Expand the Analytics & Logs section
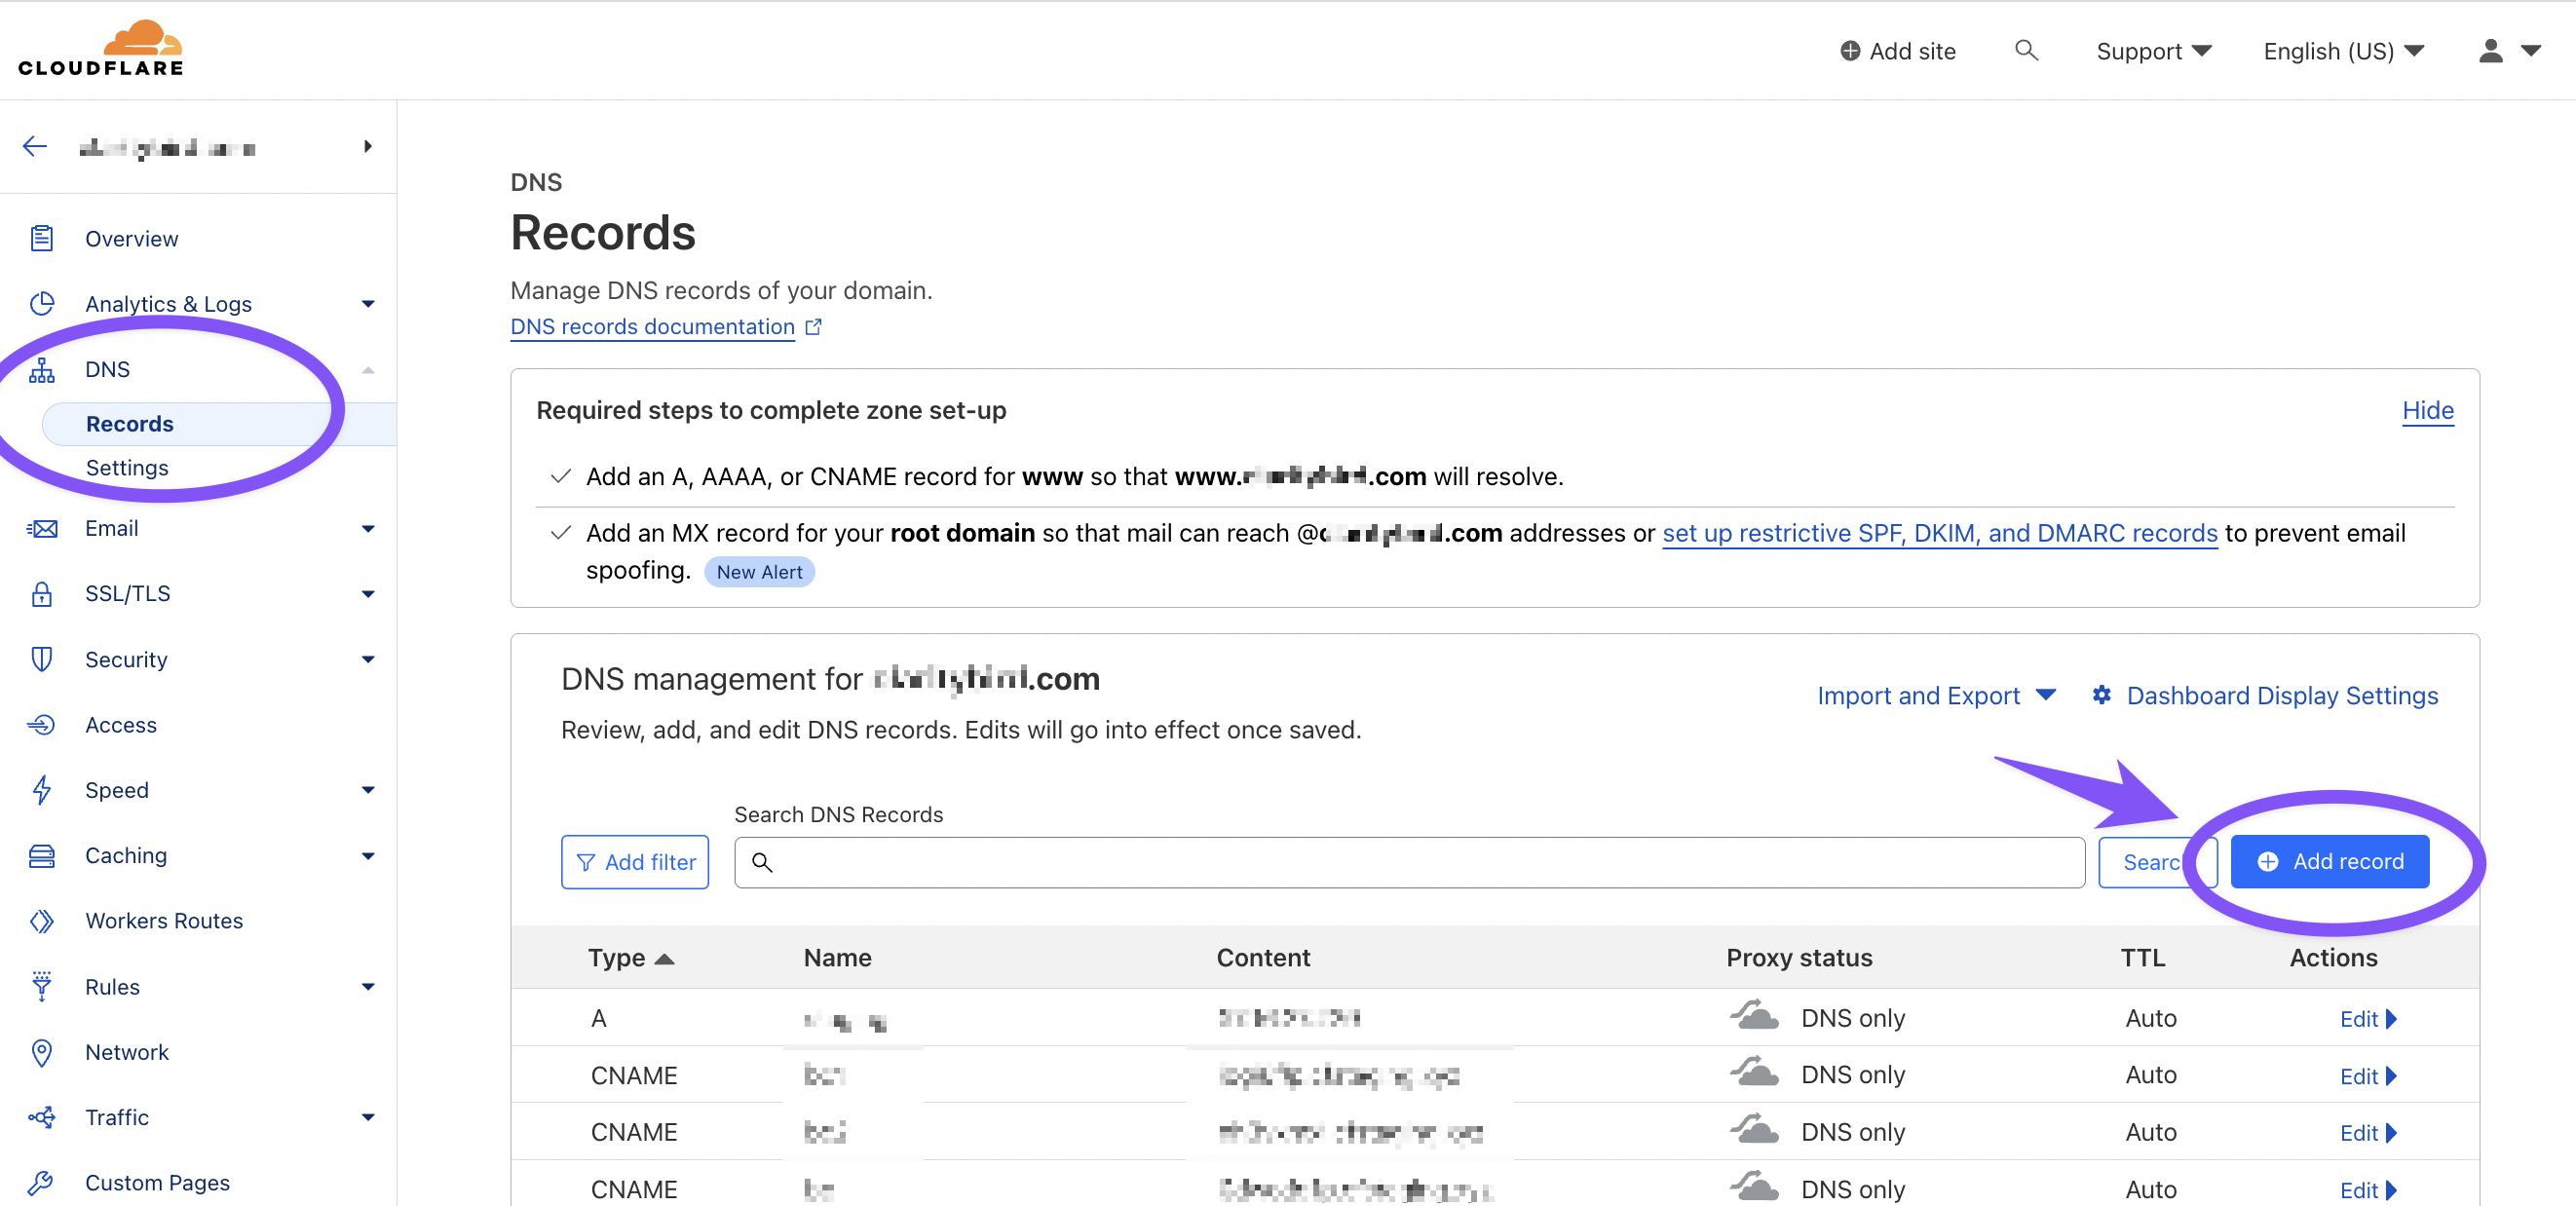The image size is (2576, 1206). (x=368, y=303)
